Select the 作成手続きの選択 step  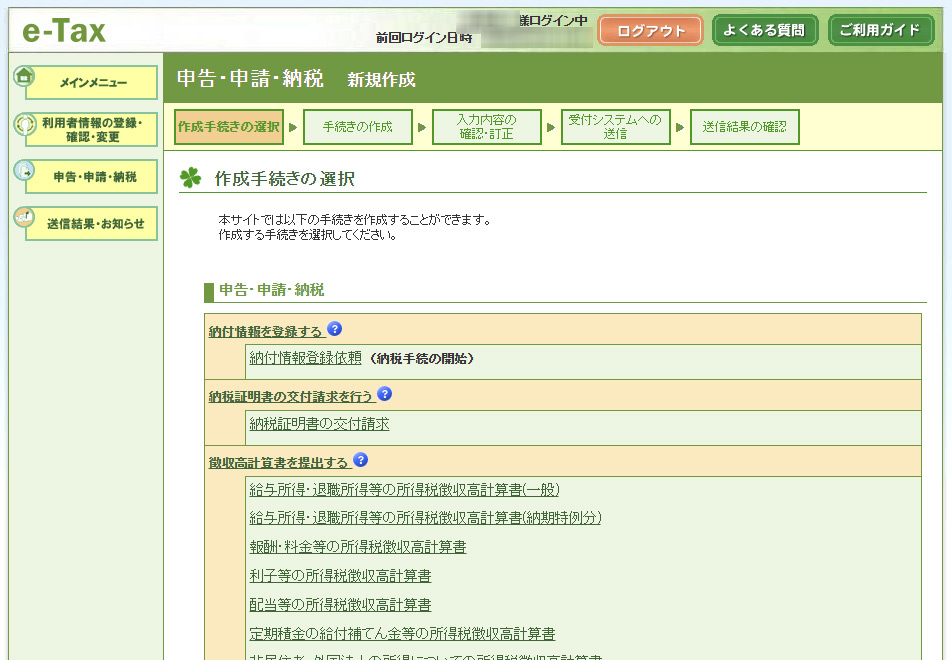229,127
